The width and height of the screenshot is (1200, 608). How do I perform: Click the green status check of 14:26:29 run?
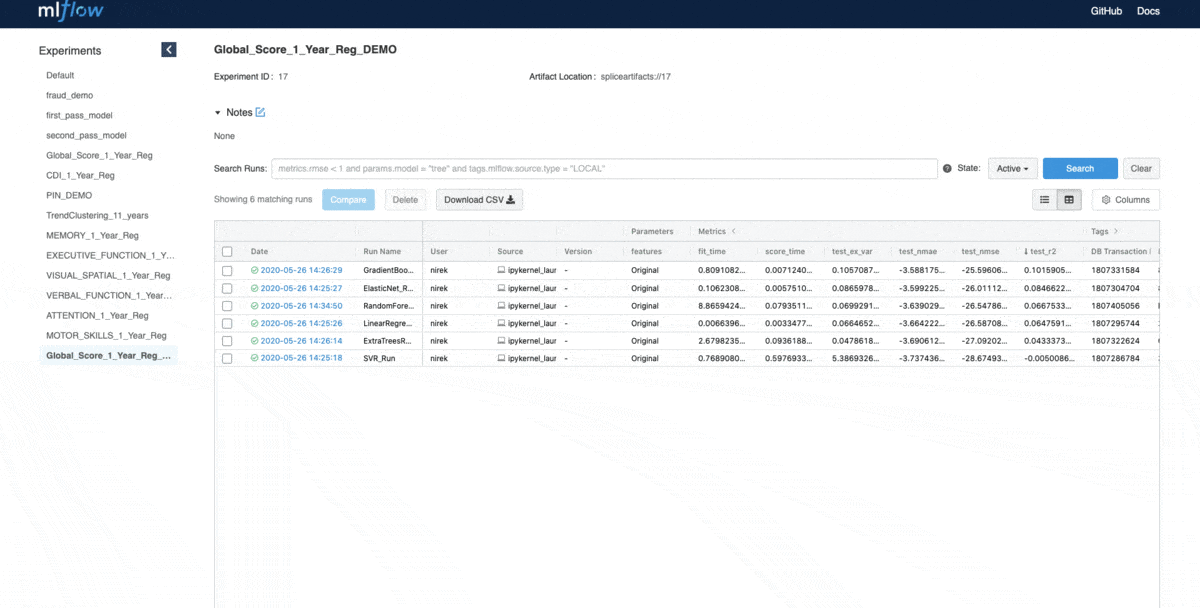click(255, 270)
